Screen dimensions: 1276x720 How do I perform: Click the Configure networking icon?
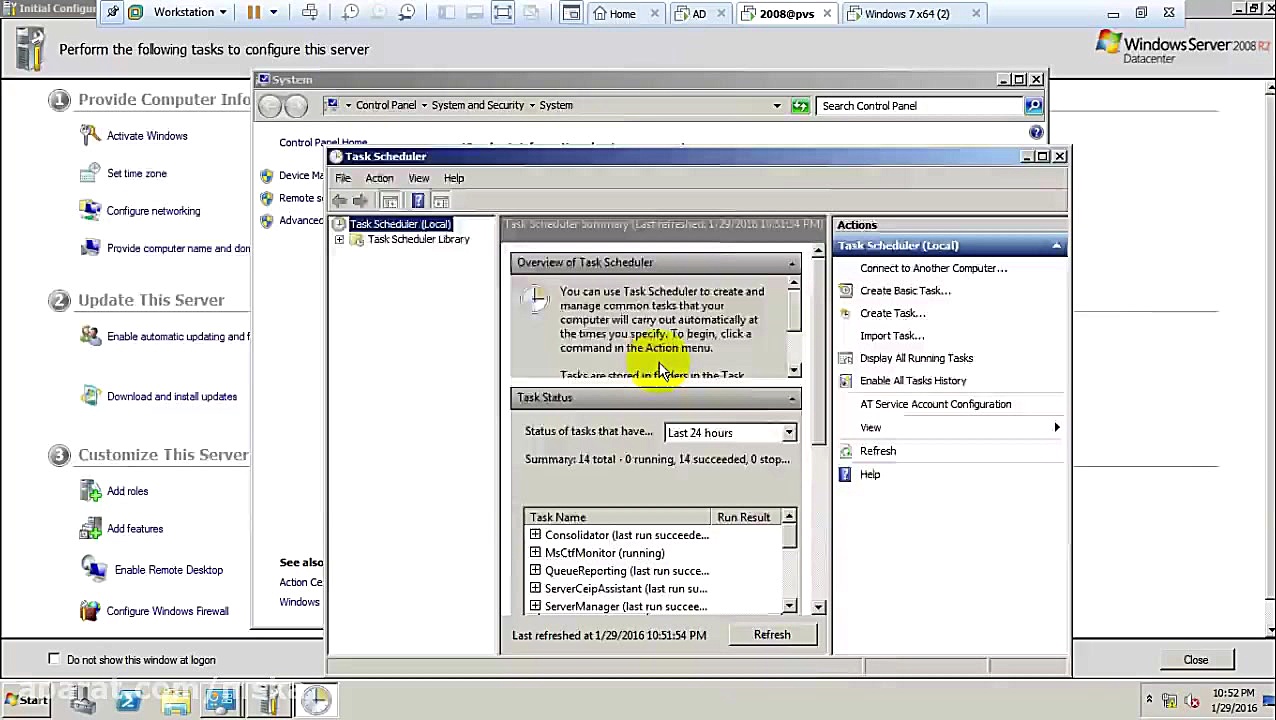pos(90,211)
